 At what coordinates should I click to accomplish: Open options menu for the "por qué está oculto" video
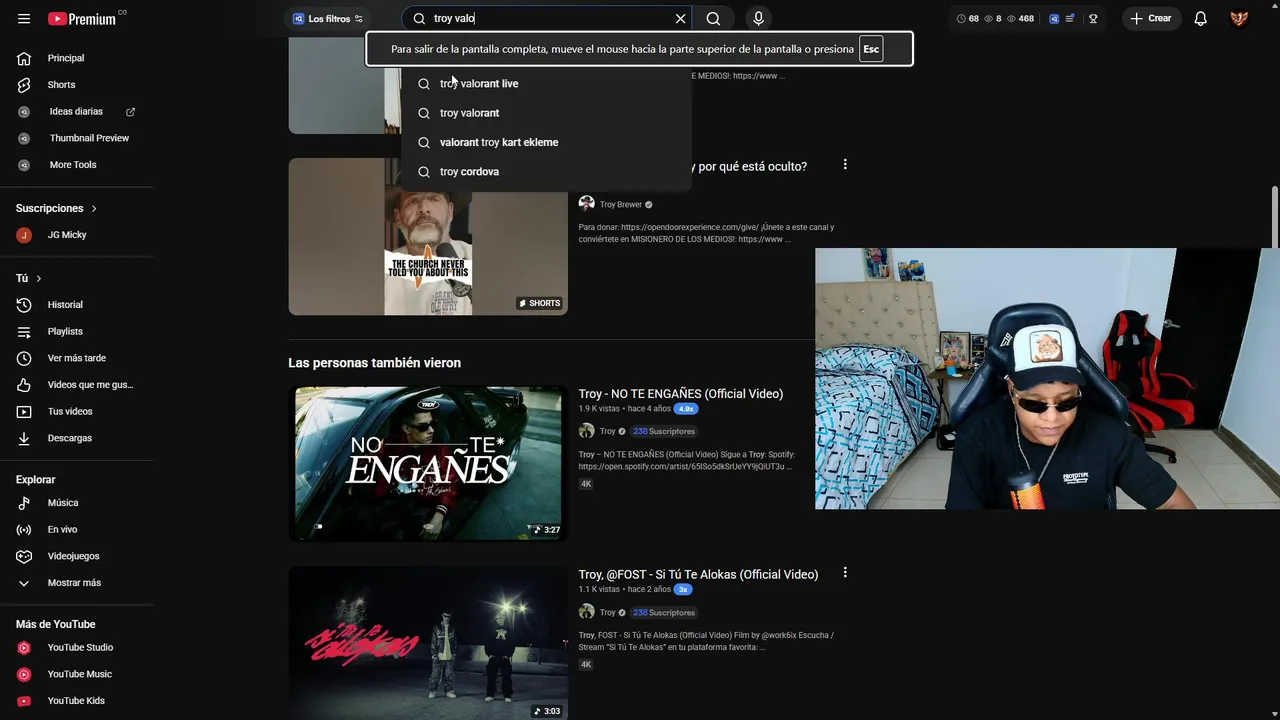click(x=845, y=165)
